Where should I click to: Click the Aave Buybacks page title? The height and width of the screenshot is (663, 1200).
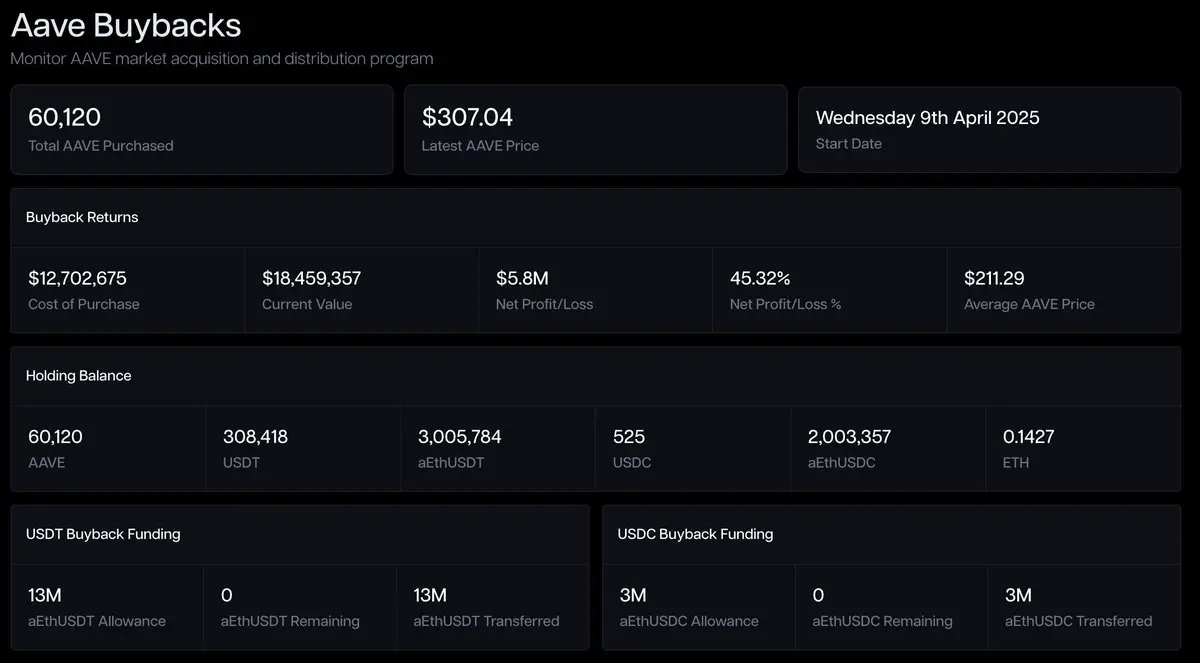(126, 24)
